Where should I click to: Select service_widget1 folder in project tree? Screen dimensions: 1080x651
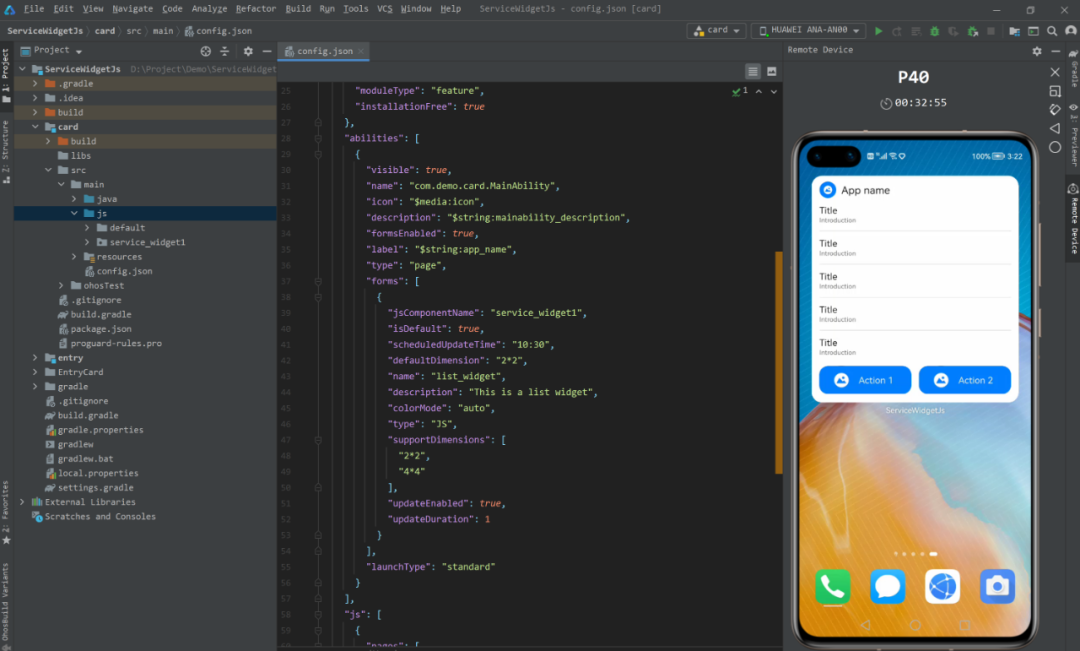pos(147,242)
